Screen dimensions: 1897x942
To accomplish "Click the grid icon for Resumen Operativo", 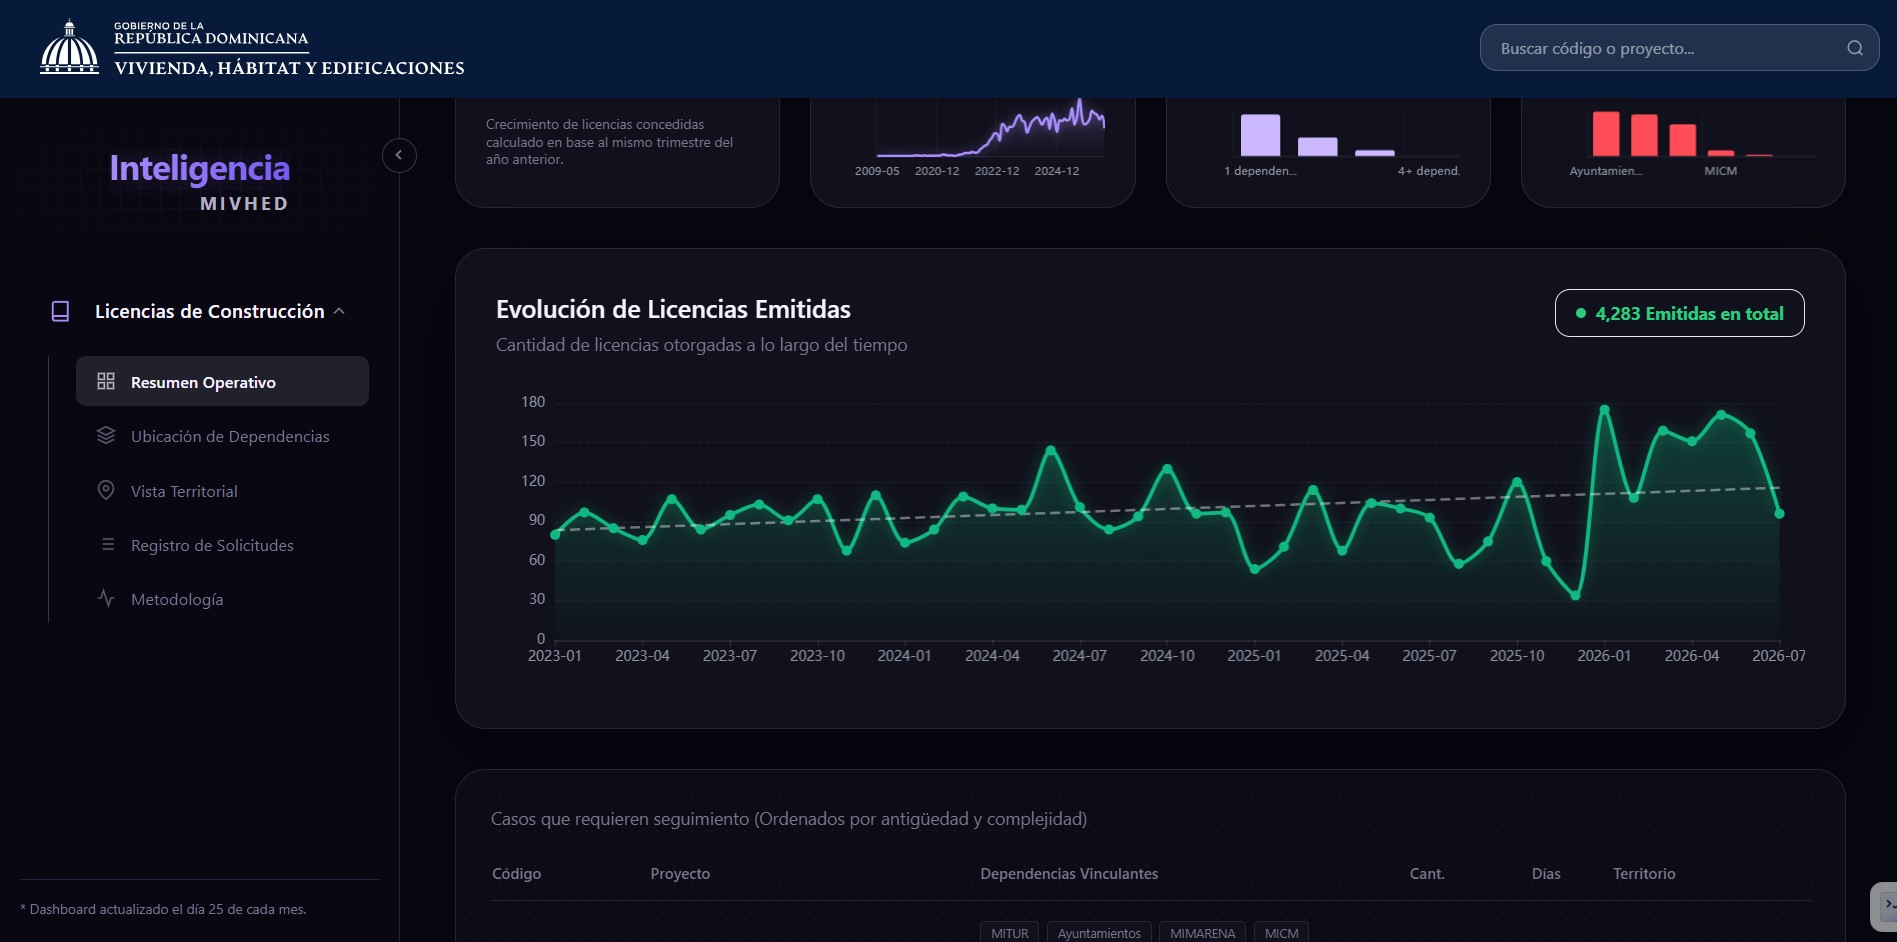I will pyautogui.click(x=106, y=381).
